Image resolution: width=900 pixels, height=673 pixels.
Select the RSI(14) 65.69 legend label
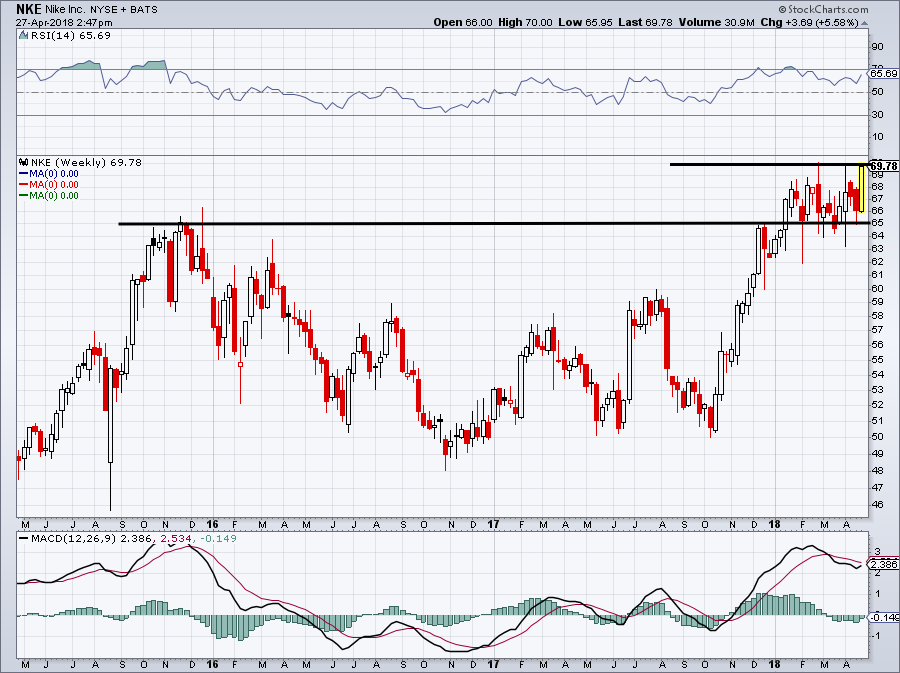pos(71,35)
